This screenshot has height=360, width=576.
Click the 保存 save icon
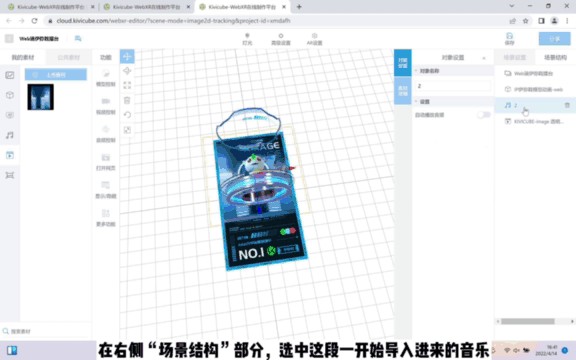tap(510, 39)
